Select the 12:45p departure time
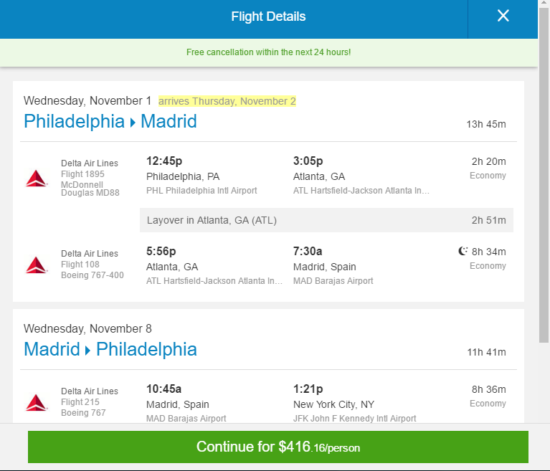The width and height of the screenshot is (550, 471). click(x=164, y=161)
